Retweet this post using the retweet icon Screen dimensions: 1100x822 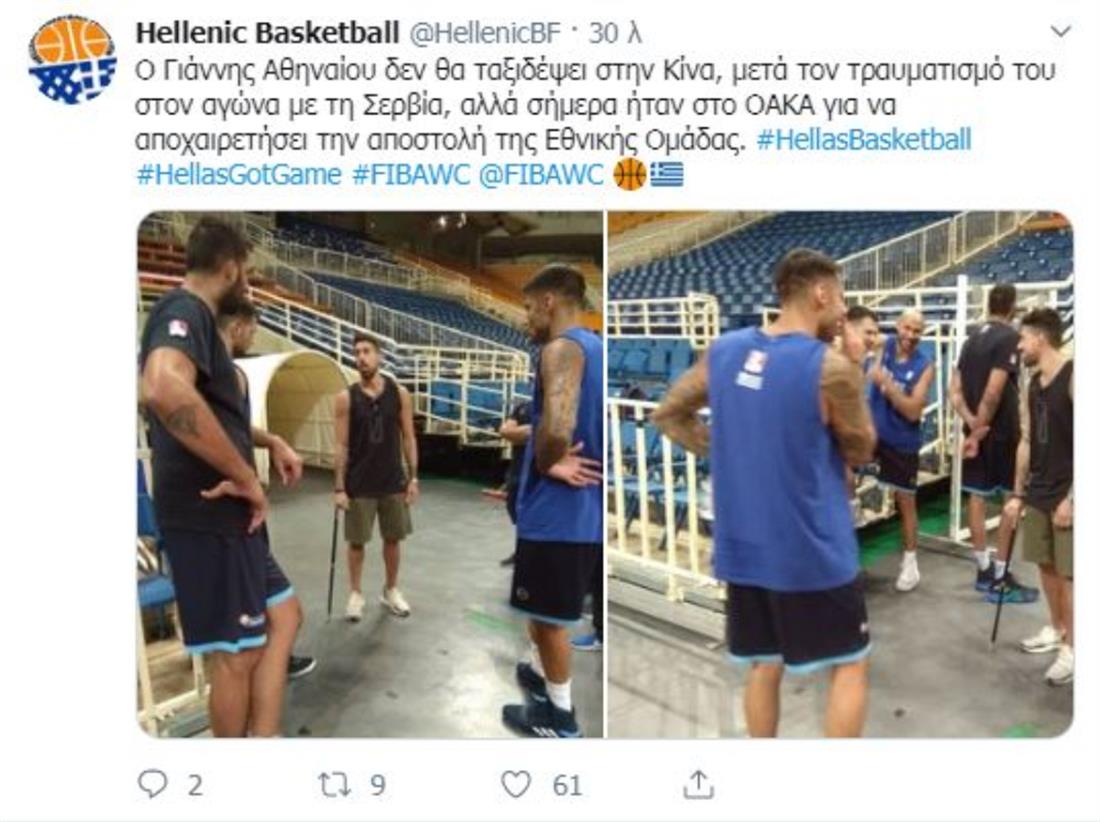point(335,784)
